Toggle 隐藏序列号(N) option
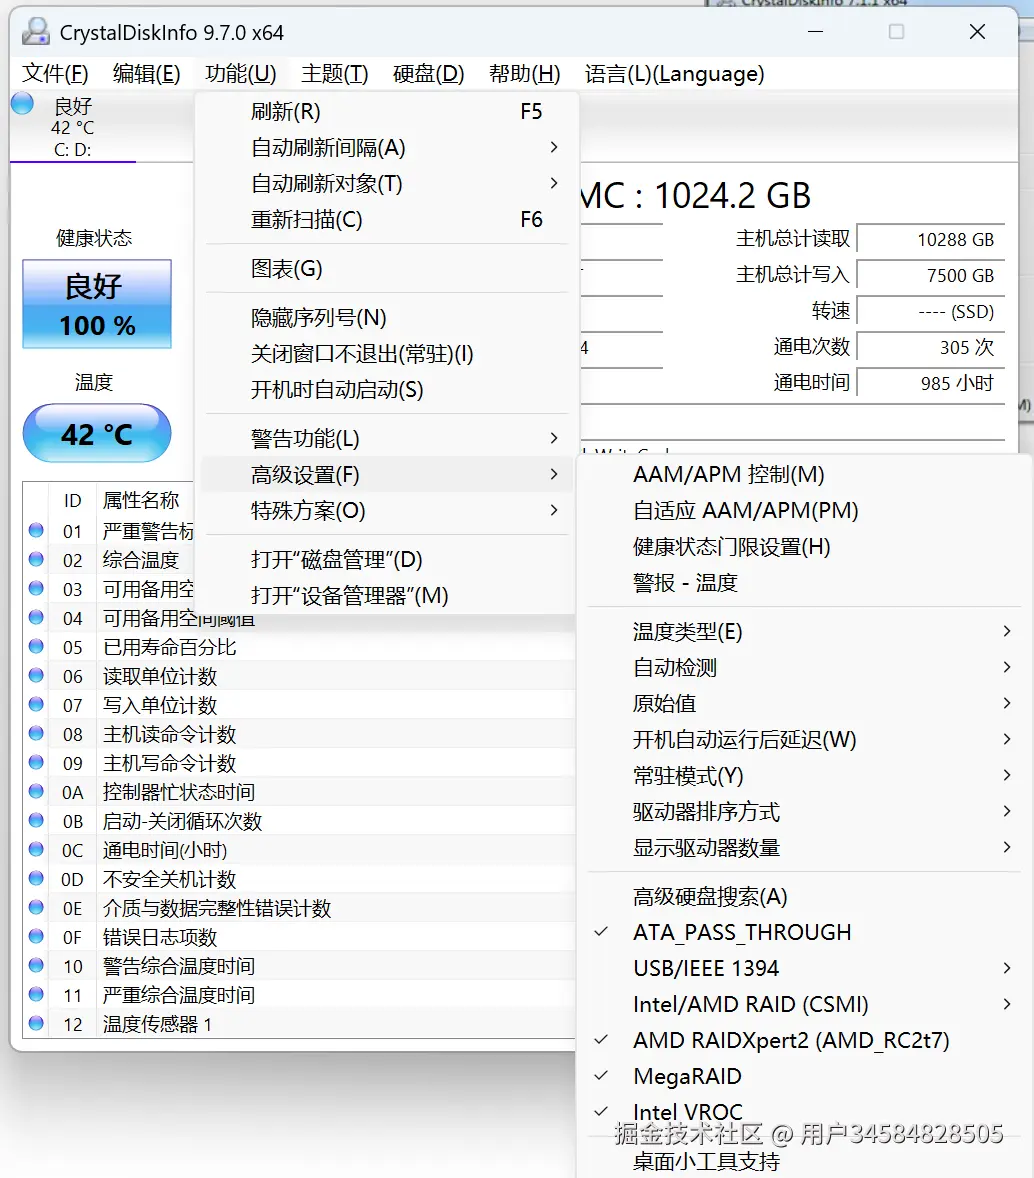 386,318
